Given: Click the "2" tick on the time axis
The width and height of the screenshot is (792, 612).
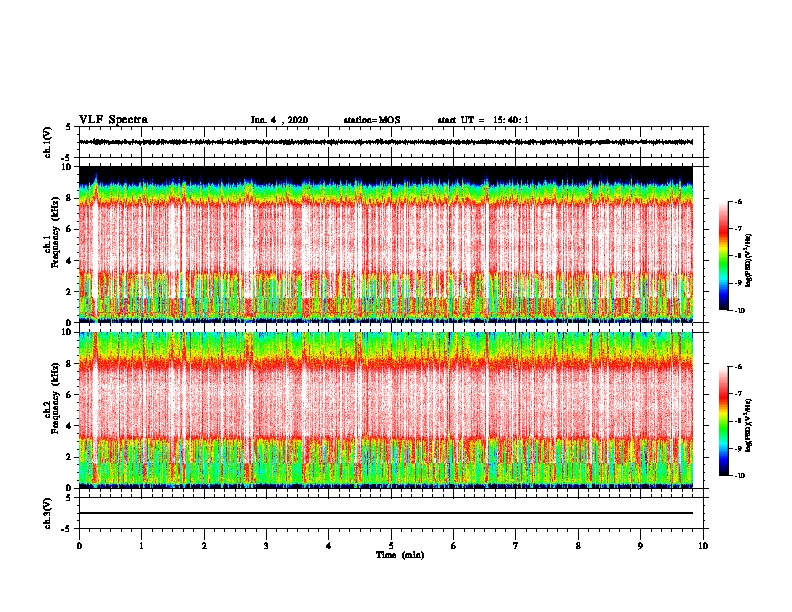Looking at the screenshot, I should 204,546.
